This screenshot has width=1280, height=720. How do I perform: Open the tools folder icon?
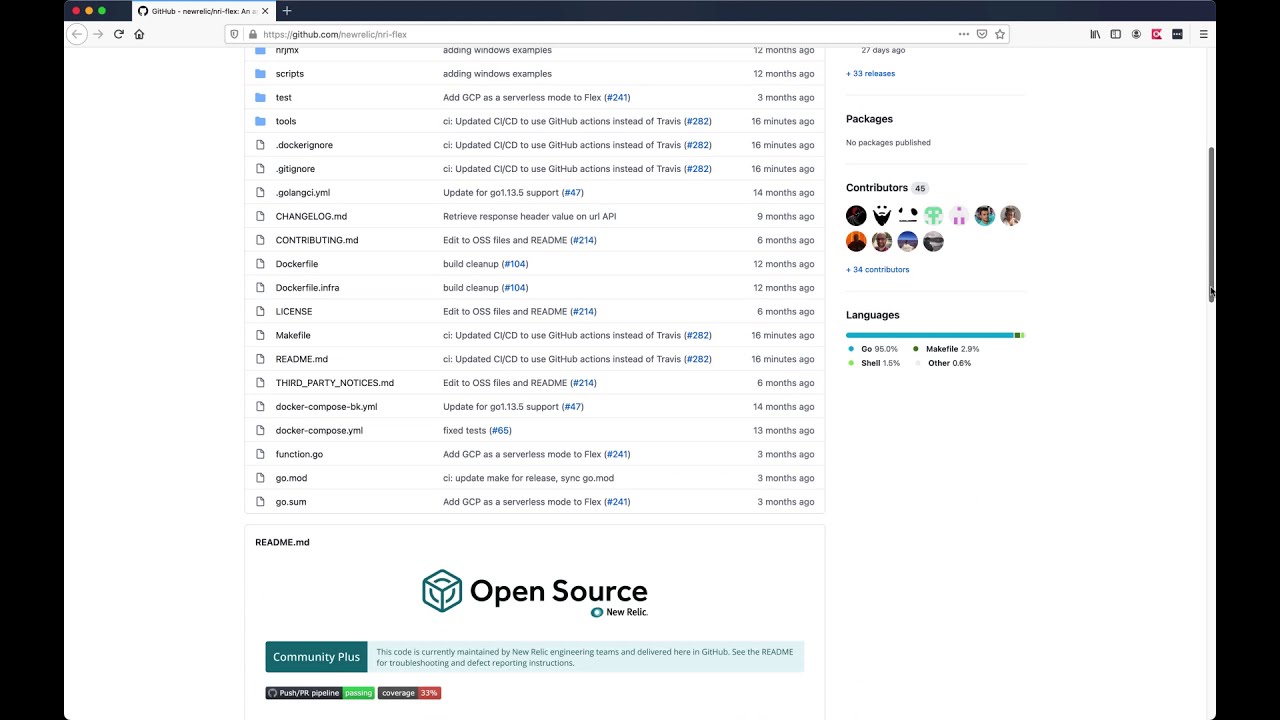[260, 121]
